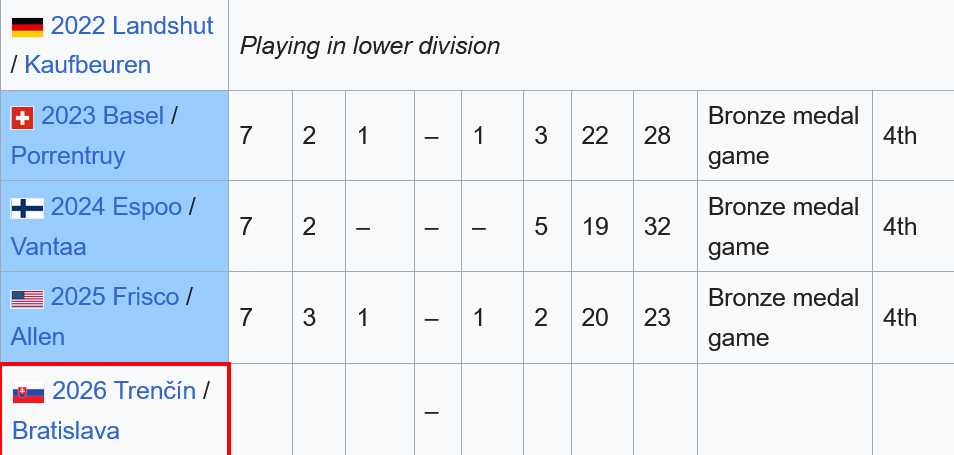Click the 4th place cell in 2025 row
The image size is (954, 455).
pos(899,317)
